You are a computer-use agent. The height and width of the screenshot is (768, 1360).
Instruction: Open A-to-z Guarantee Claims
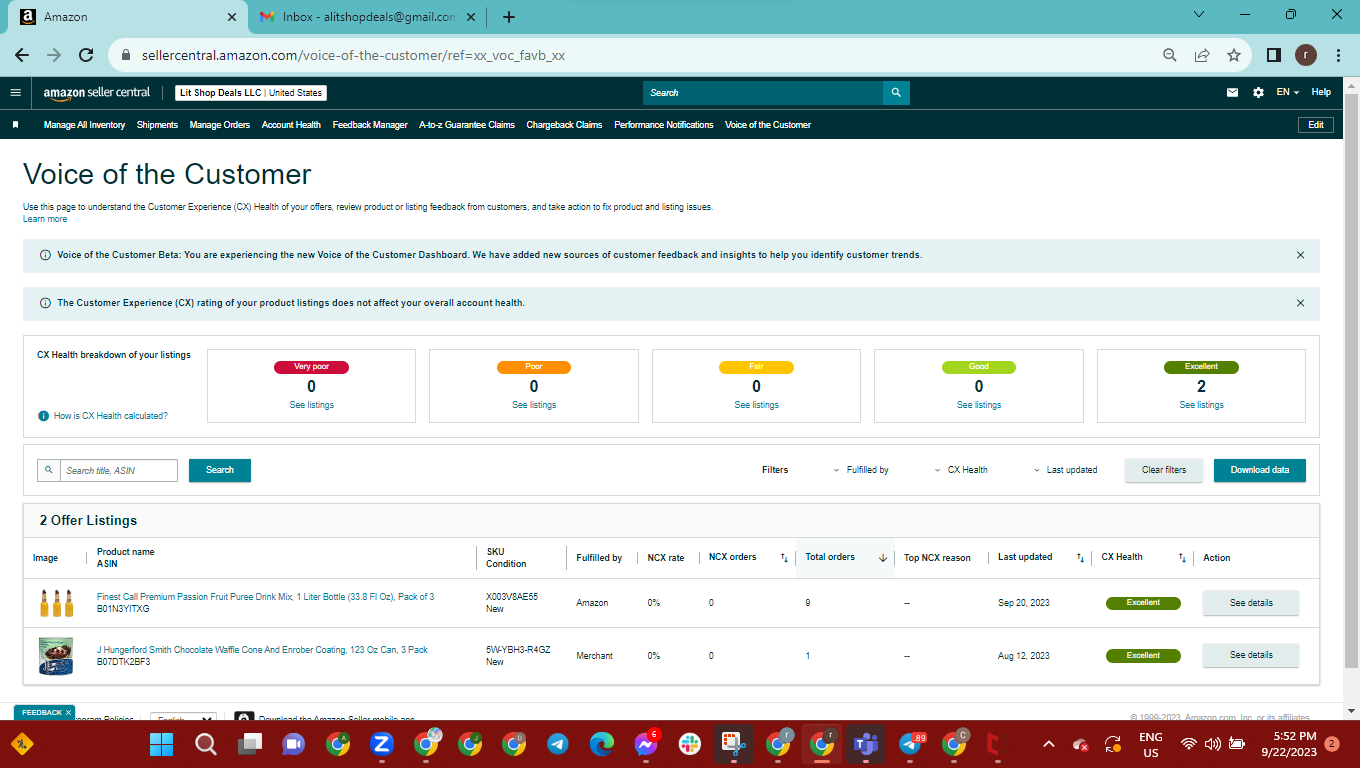click(x=467, y=125)
